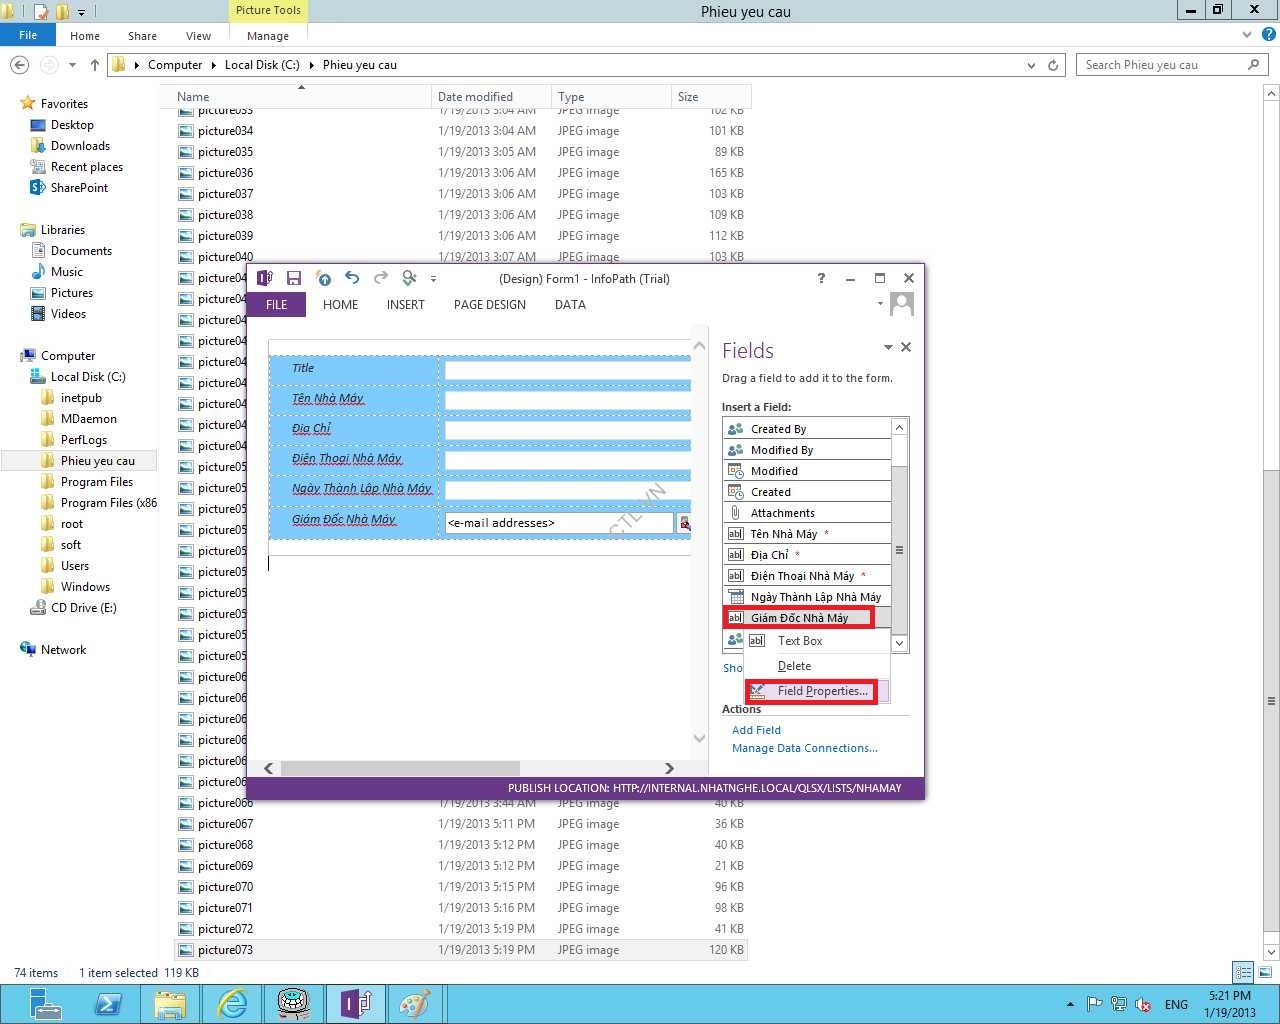Click the Add Field link

(756, 730)
